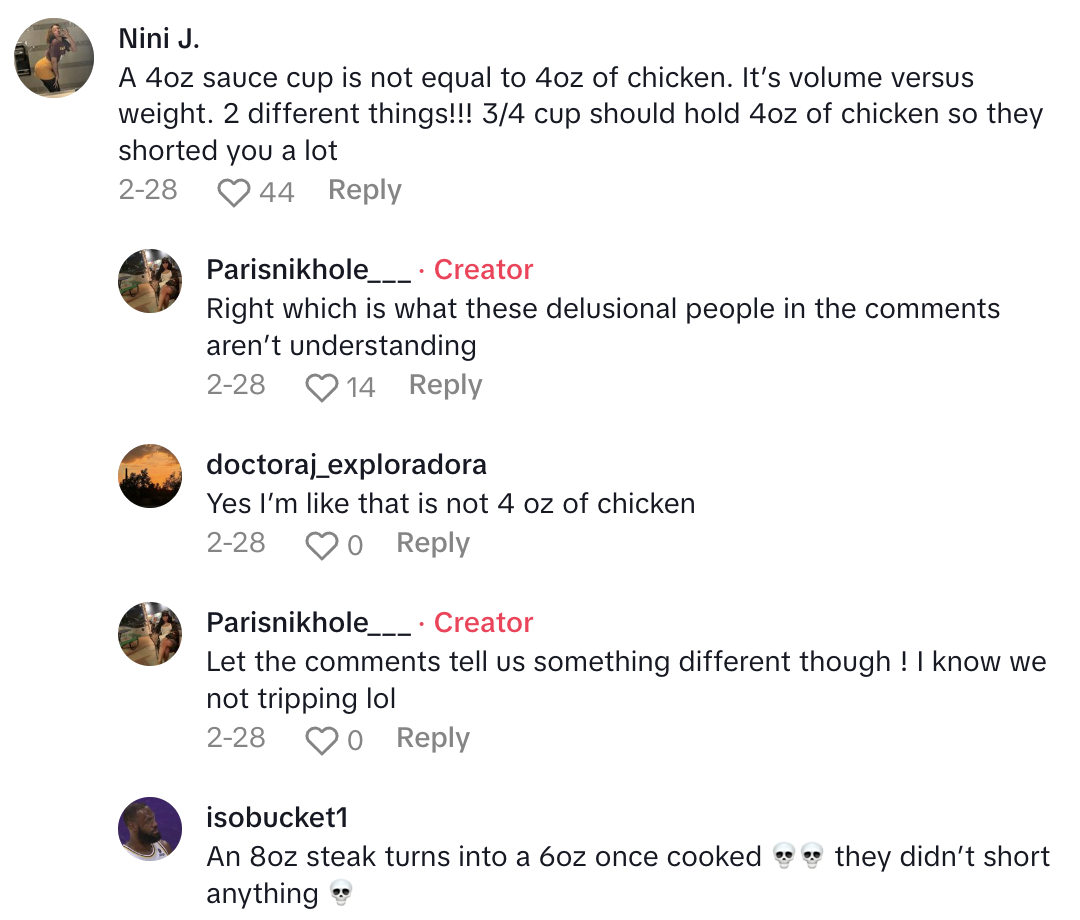Screen dimensions: 1080x920
Task: Open doctoraj_exploradora's sunset profile avatar
Action: coord(149,475)
